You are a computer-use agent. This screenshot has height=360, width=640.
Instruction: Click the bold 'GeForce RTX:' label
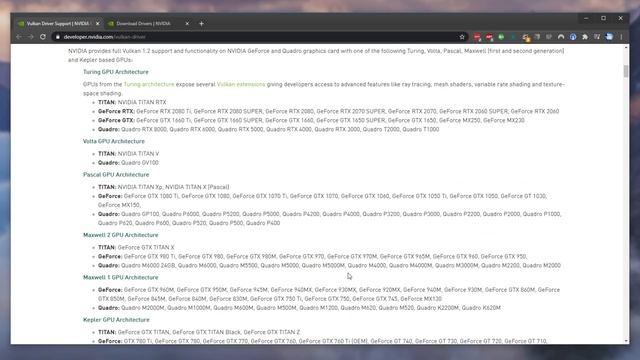point(116,111)
